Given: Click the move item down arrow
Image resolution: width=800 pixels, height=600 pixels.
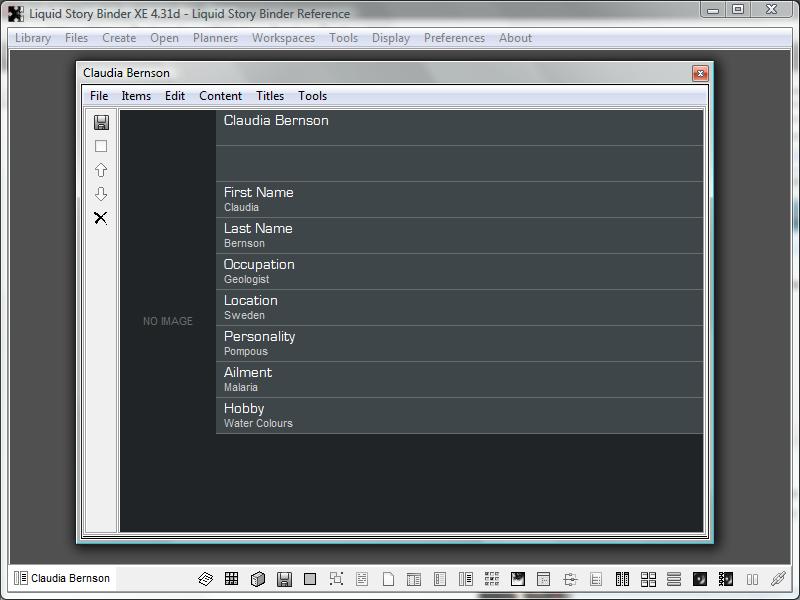Looking at the screenshot, I should click(x=101, y=194).
